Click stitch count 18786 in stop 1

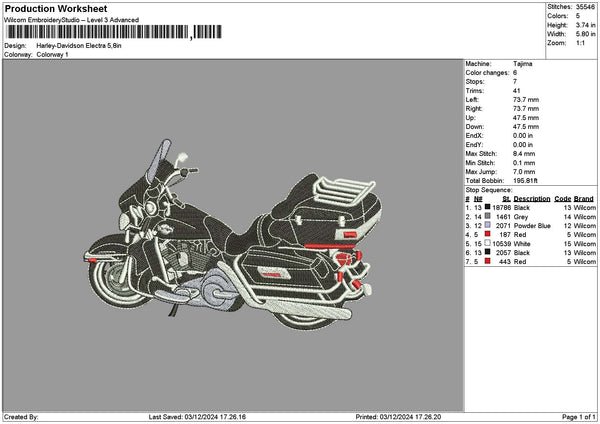(502, 207)
